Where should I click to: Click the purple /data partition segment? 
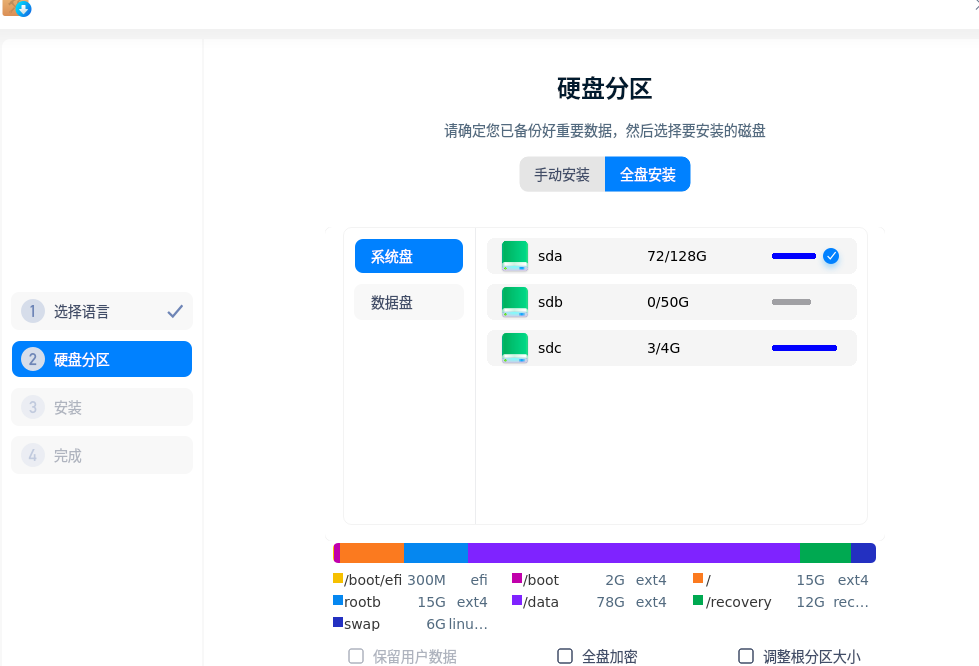633,553
